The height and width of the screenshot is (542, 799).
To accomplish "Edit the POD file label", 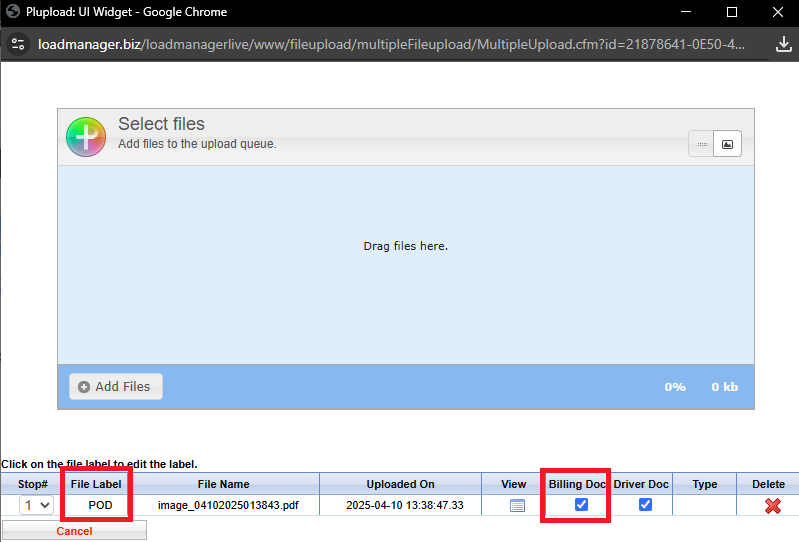I will [x=100, y=506].
